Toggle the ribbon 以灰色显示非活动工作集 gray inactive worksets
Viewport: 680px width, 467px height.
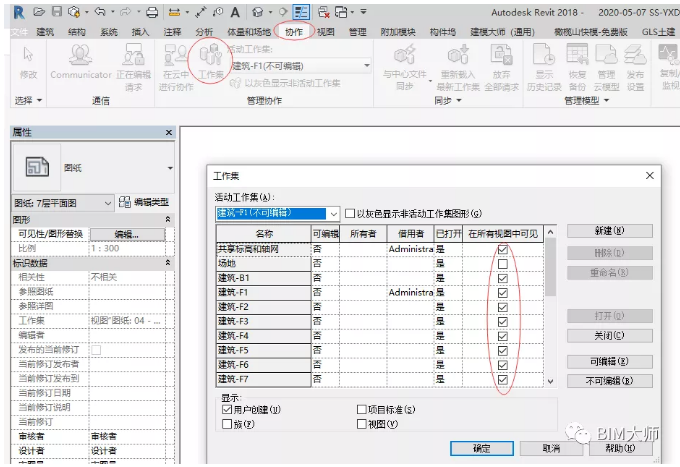(x=285, y=83)
